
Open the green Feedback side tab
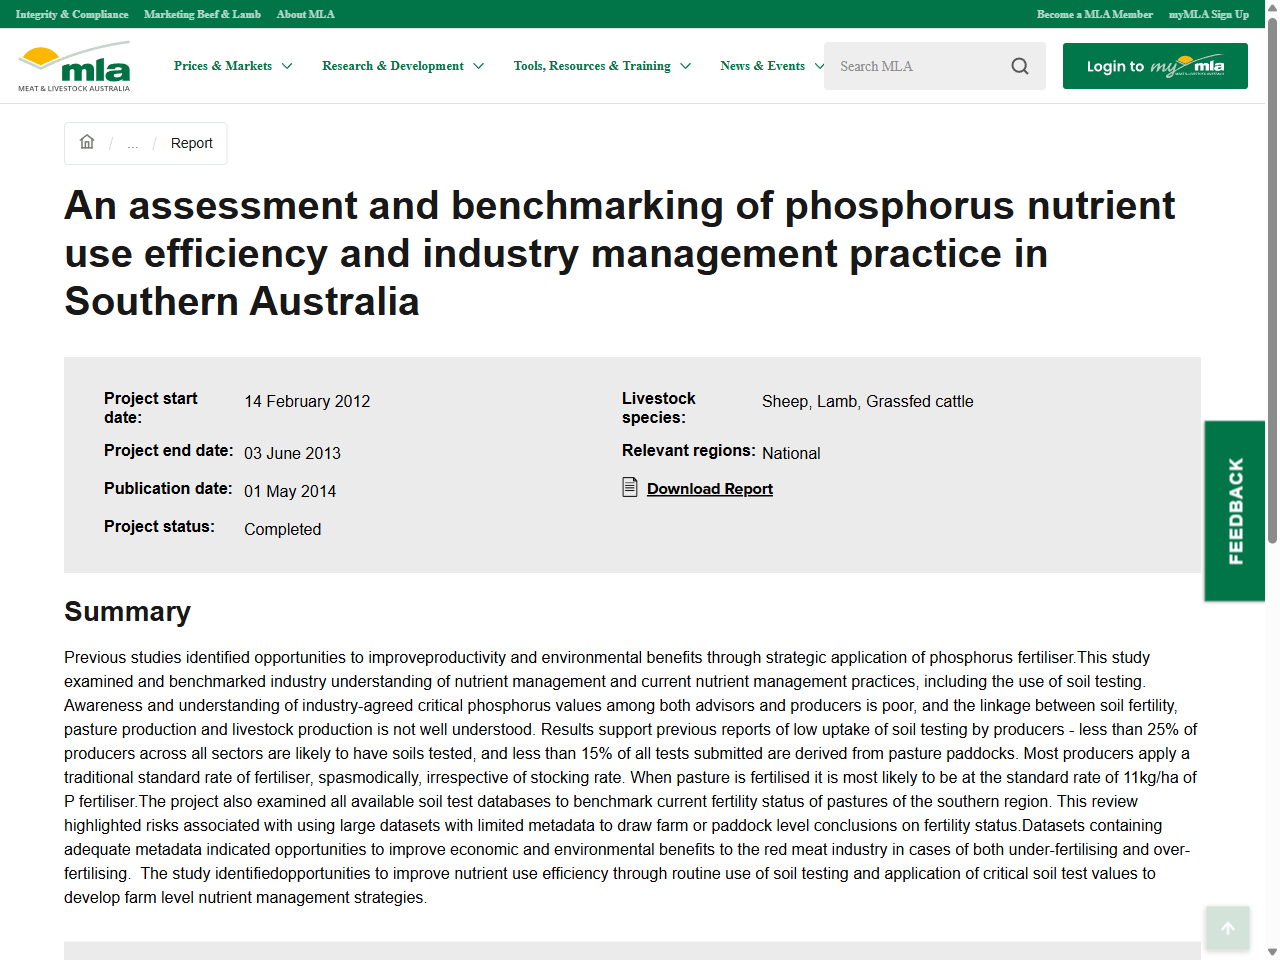1235,511
